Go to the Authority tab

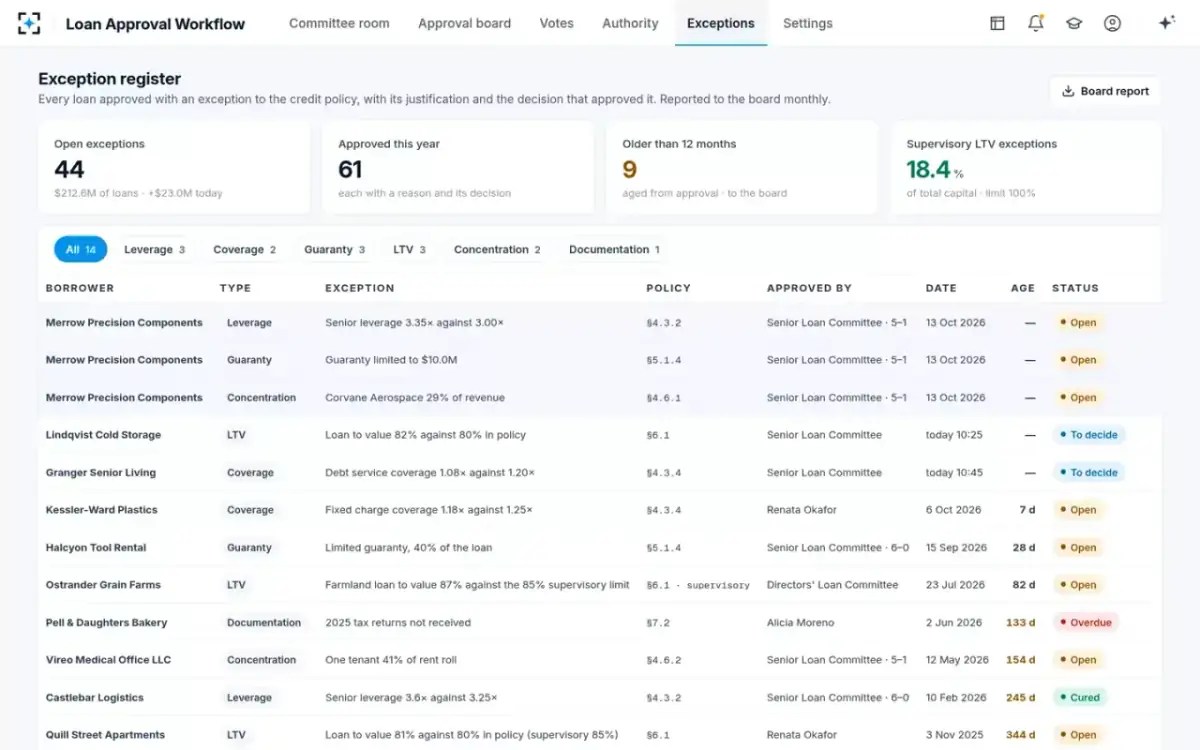[630, 23]
